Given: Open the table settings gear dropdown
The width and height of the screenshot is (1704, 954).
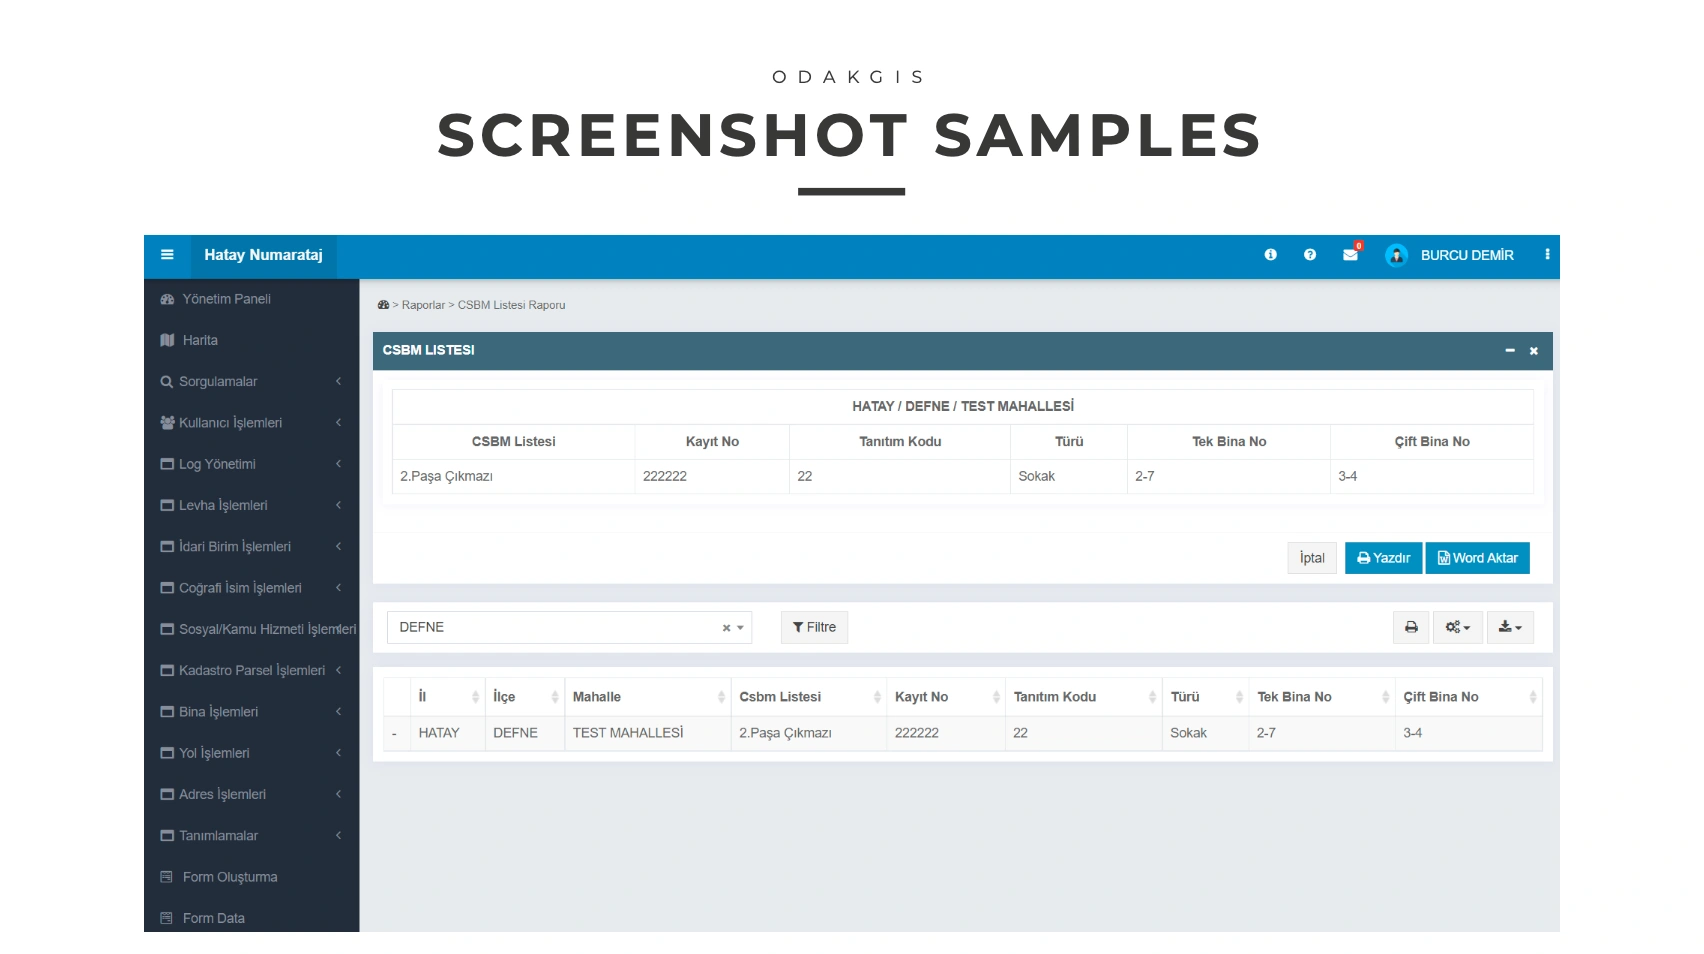Looking at the screenshot, I should (1457, 627).
